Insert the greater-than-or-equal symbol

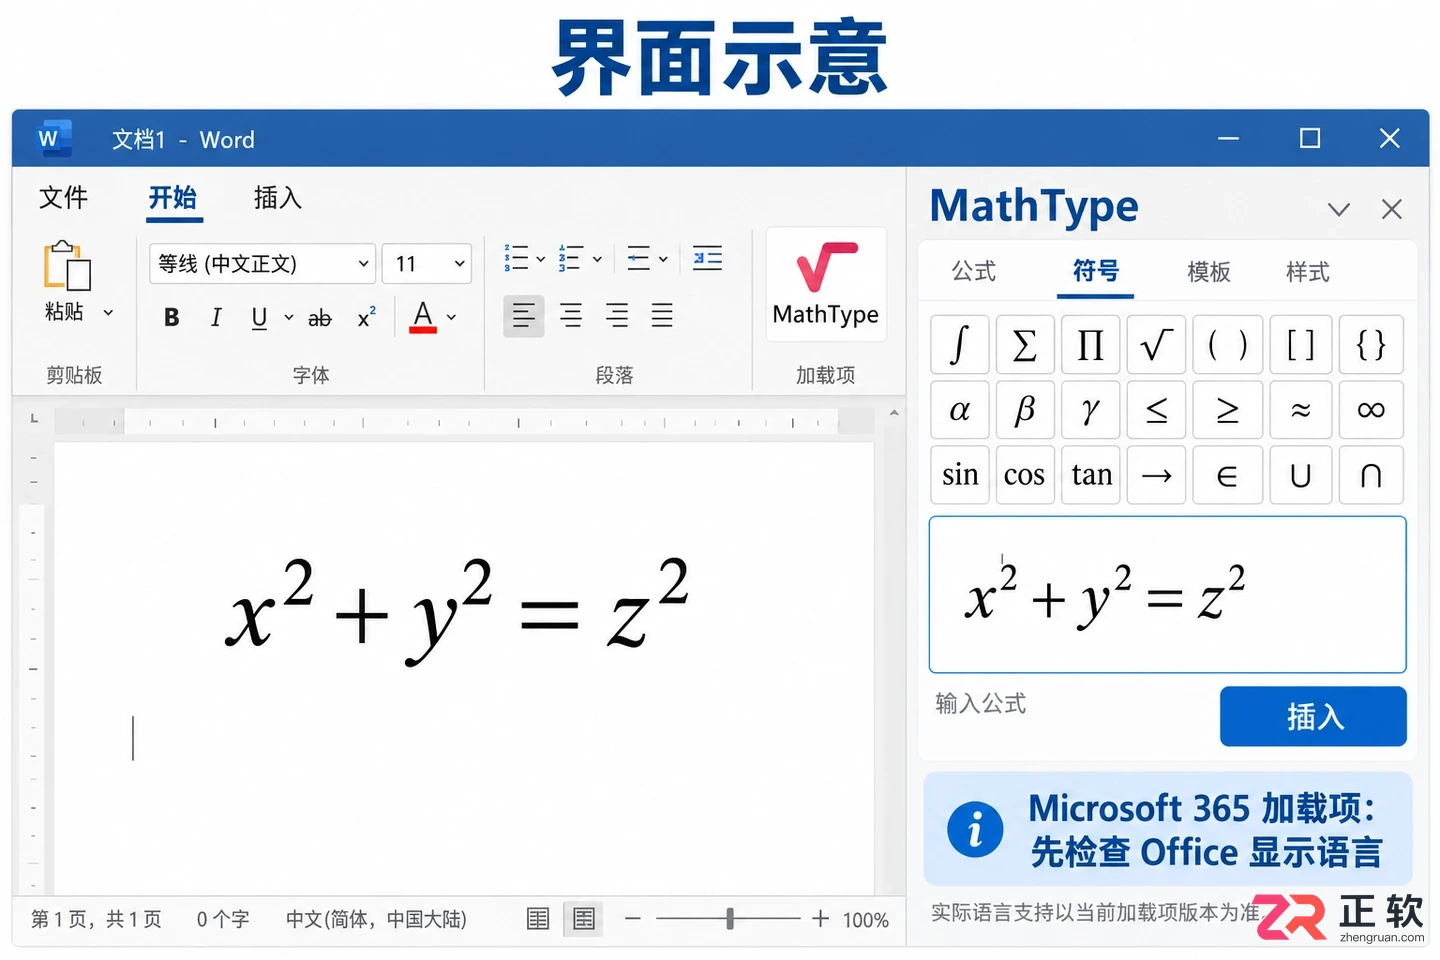tap(1227, 410)
